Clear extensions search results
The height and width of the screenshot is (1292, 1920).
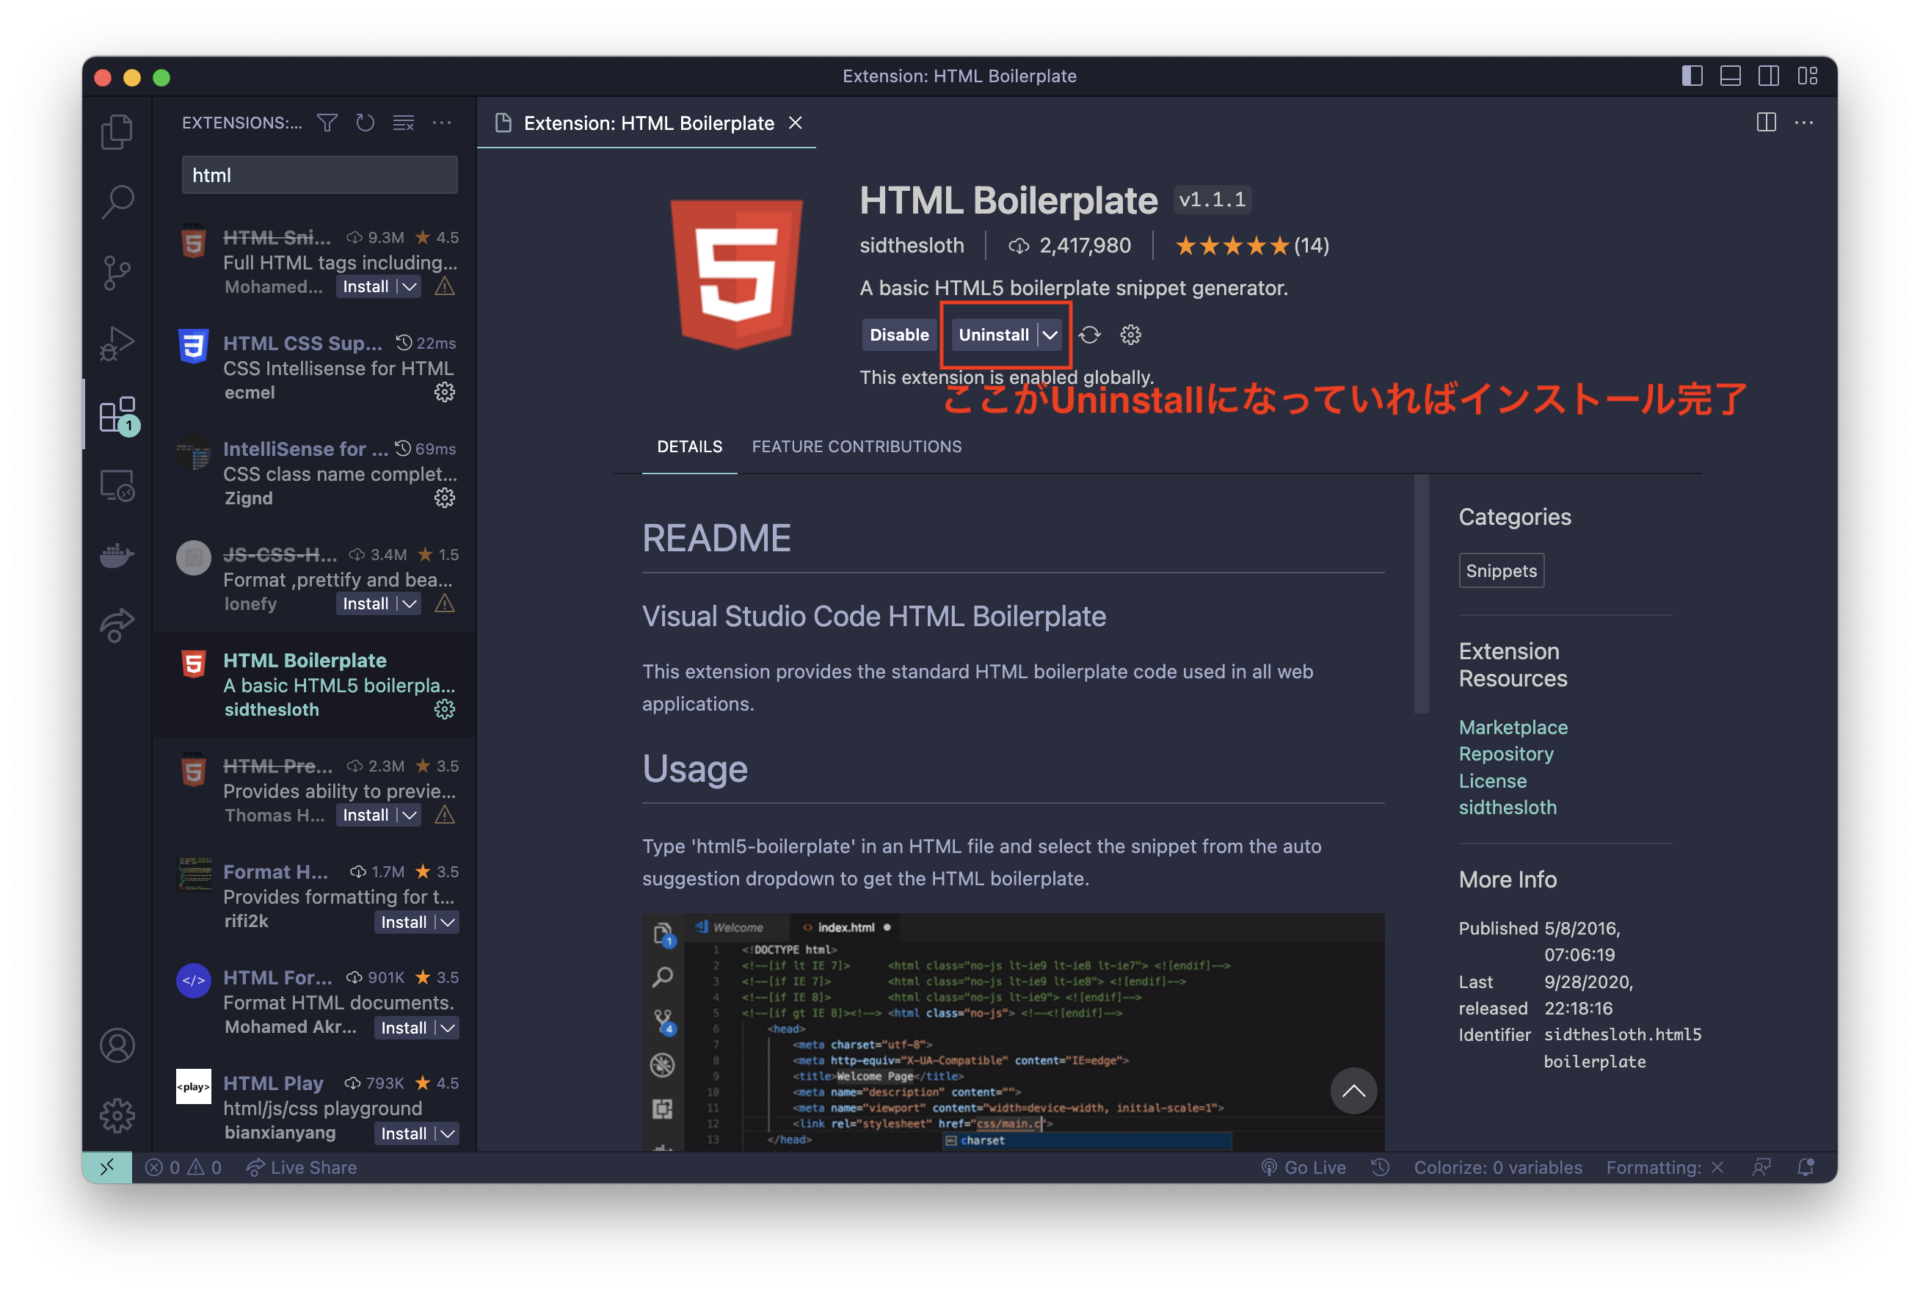point(404,122)
